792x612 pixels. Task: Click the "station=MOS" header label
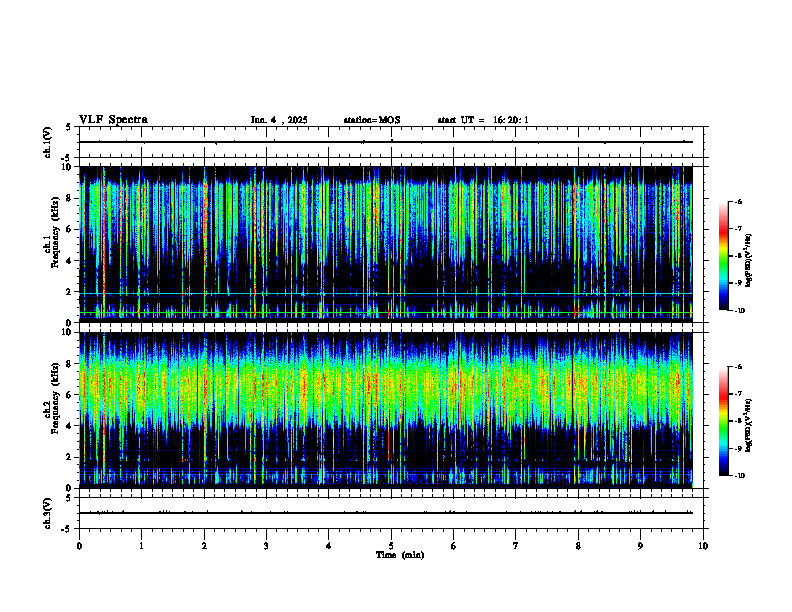[372, 120]
